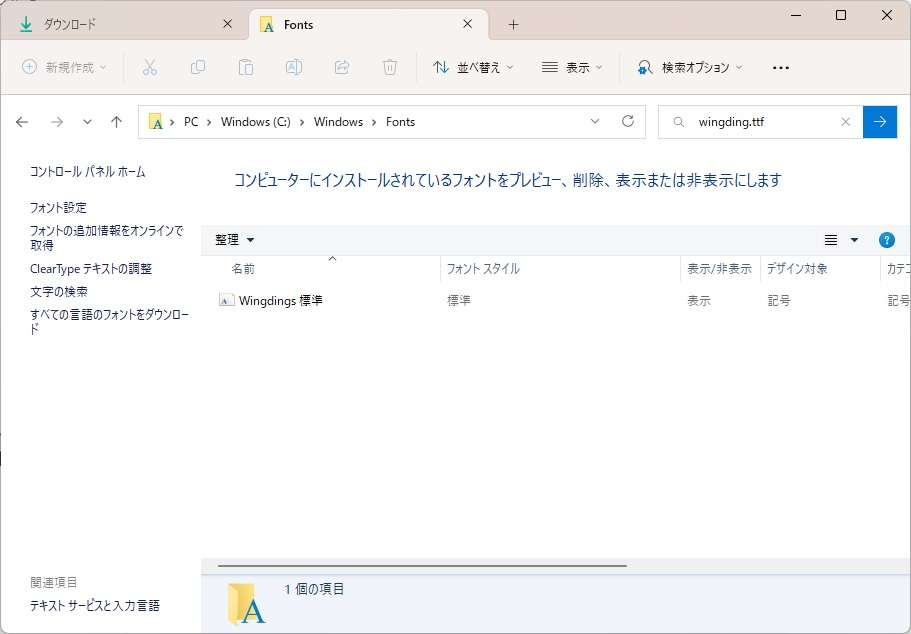The width and height of the screenshot is (911, 634).
Task: Click the change view list icon
Action: click(x=831, y=240)
